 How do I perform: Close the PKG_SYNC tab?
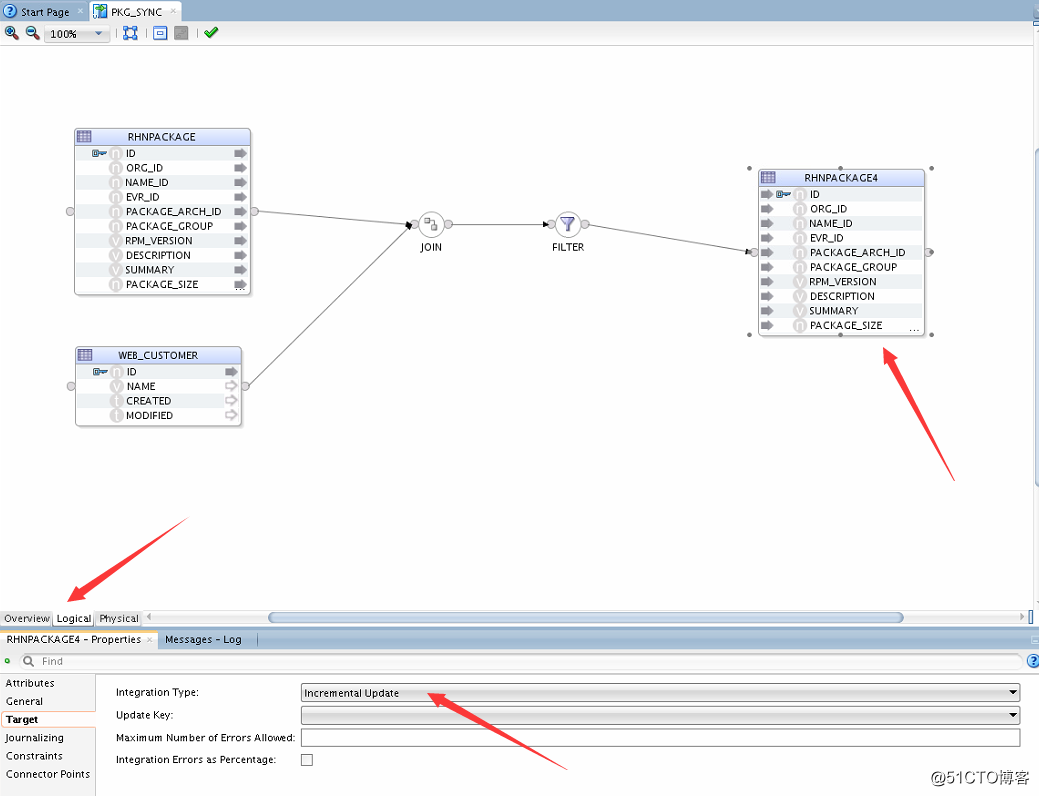click(173, 11)
